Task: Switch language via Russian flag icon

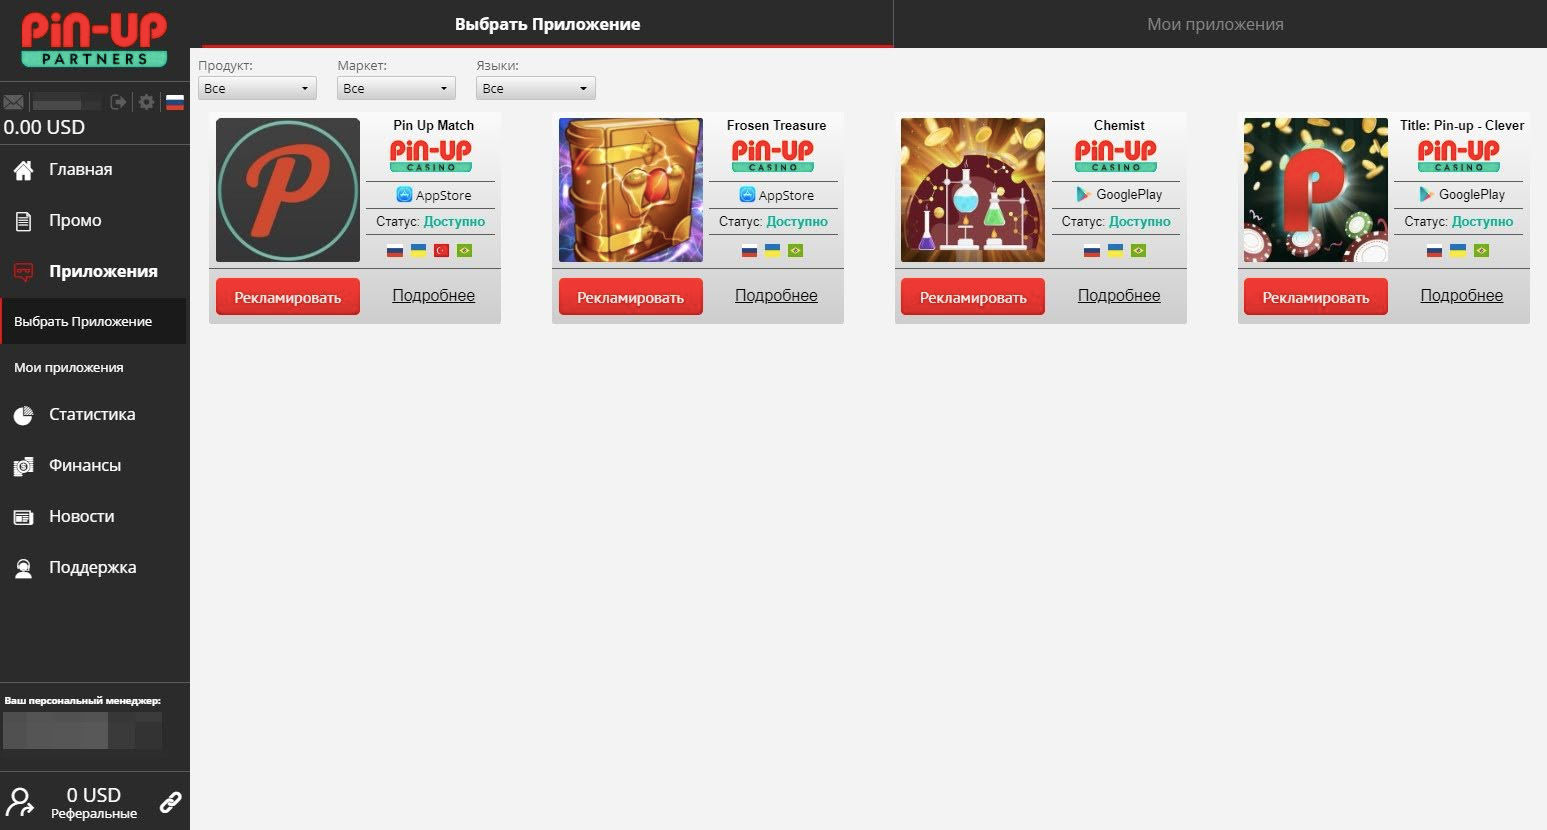Action: (x=175, y=102)
